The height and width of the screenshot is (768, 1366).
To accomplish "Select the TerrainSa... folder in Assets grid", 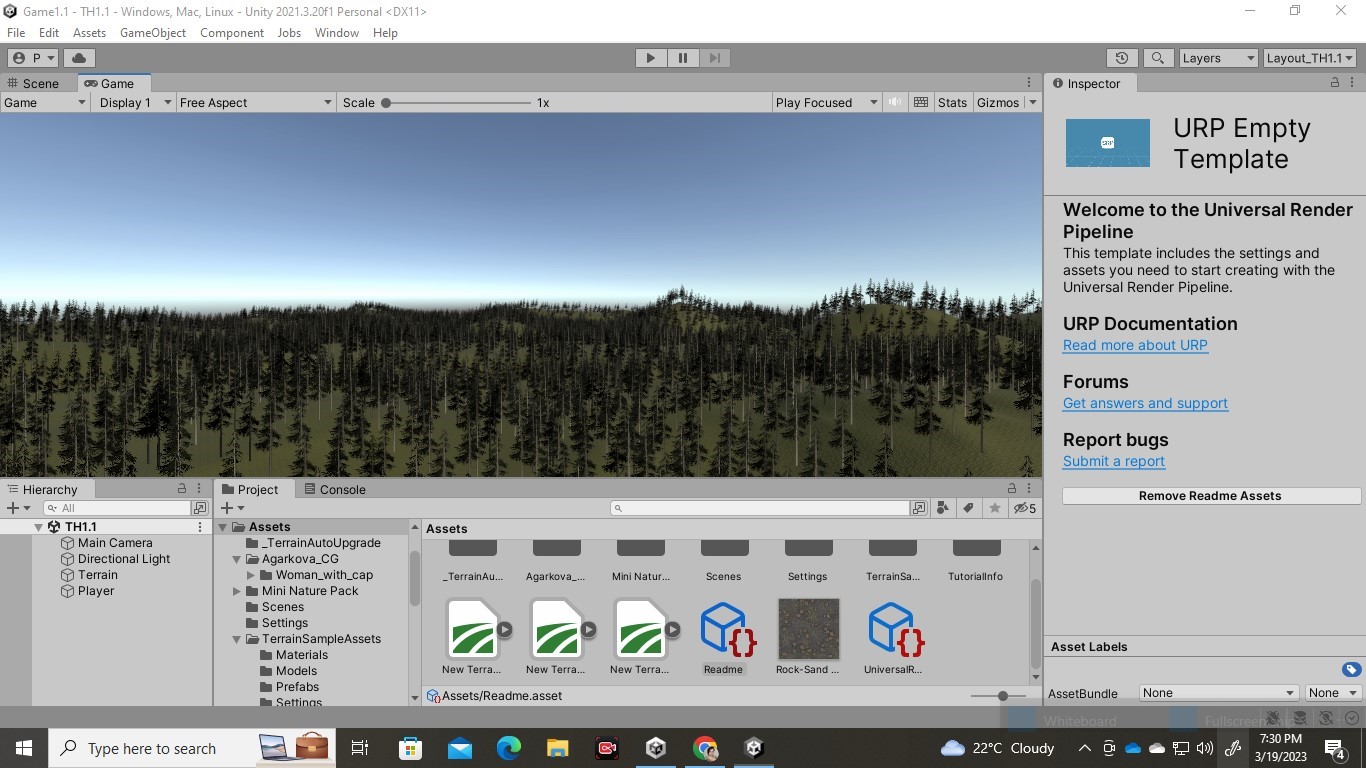I will (892, 562).
